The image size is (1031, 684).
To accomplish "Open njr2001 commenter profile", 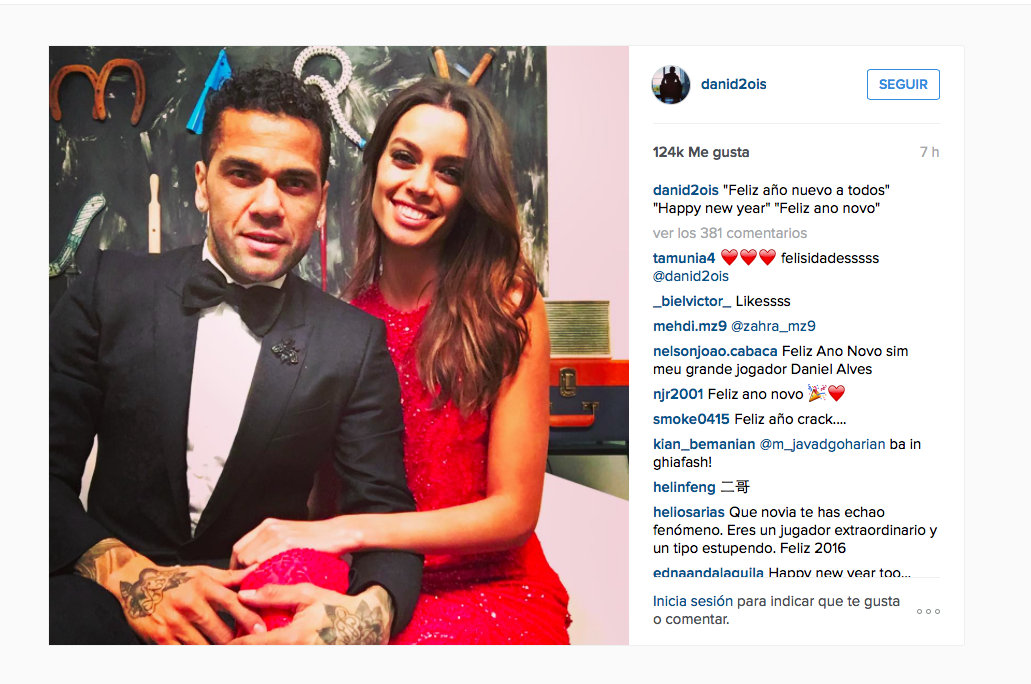I will 678,394.
